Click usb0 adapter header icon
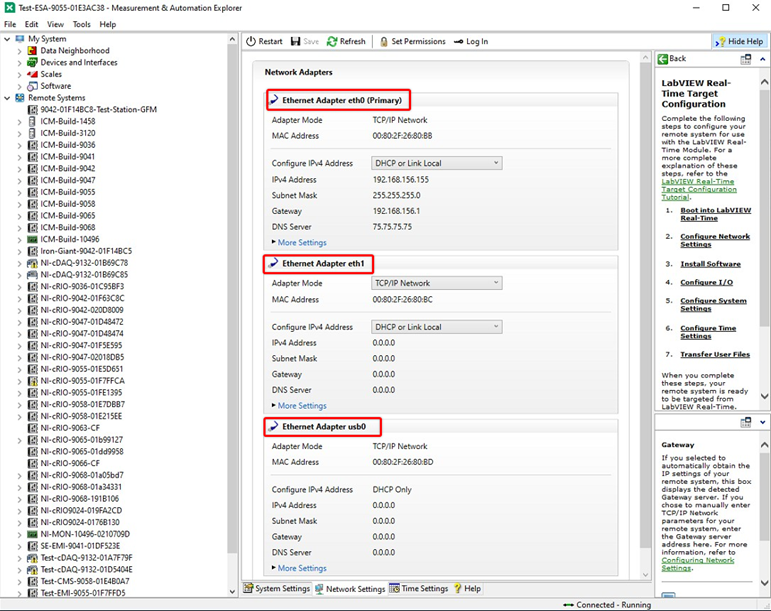 pos(274,427)
